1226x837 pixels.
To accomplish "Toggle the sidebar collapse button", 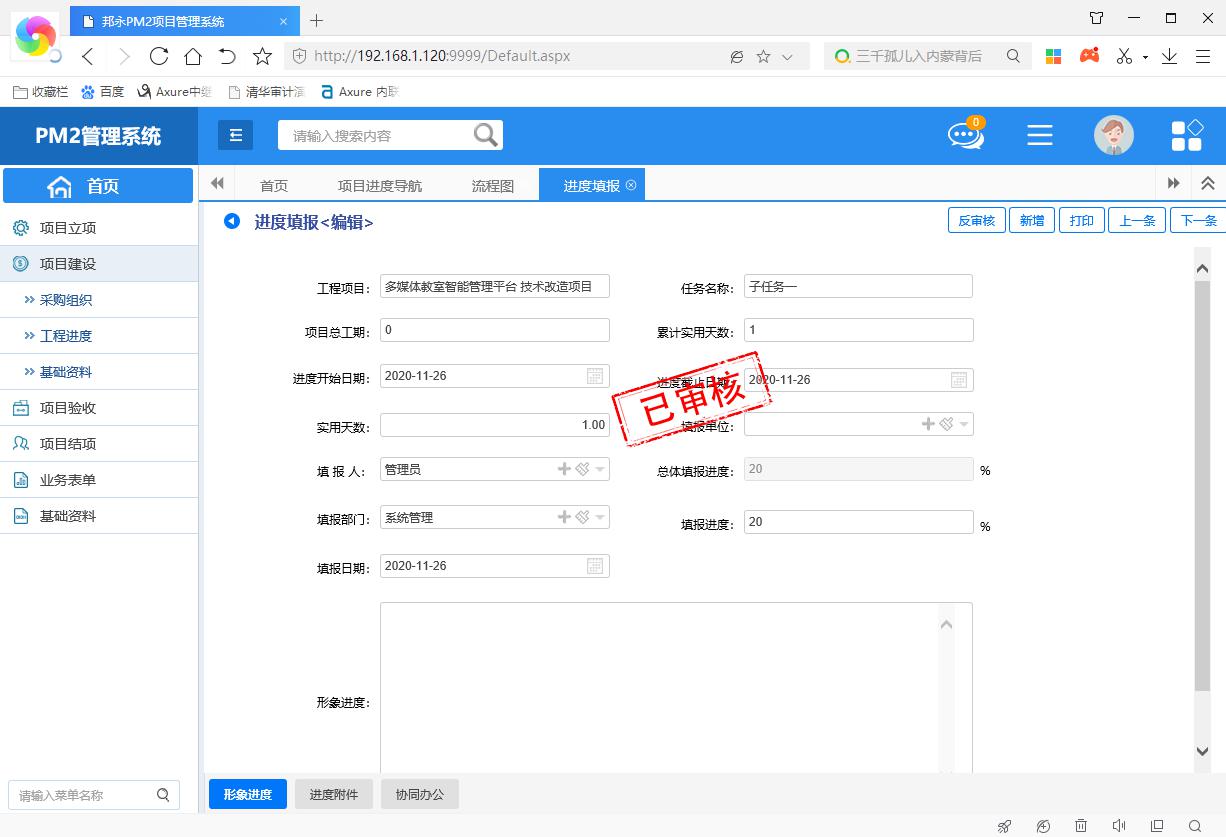I will point(236,135).
